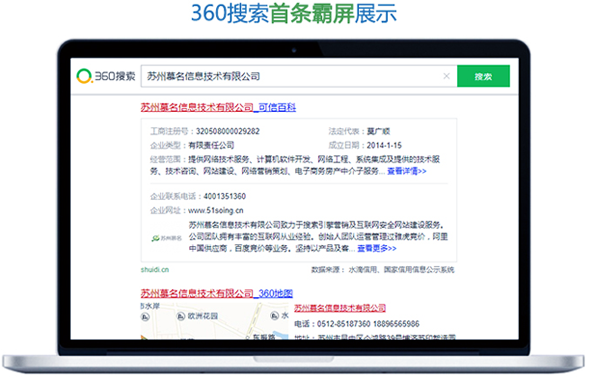Screen dimensions: 596x384
Task: Click the website www.51soing.cn text
Action: point(216,211)
